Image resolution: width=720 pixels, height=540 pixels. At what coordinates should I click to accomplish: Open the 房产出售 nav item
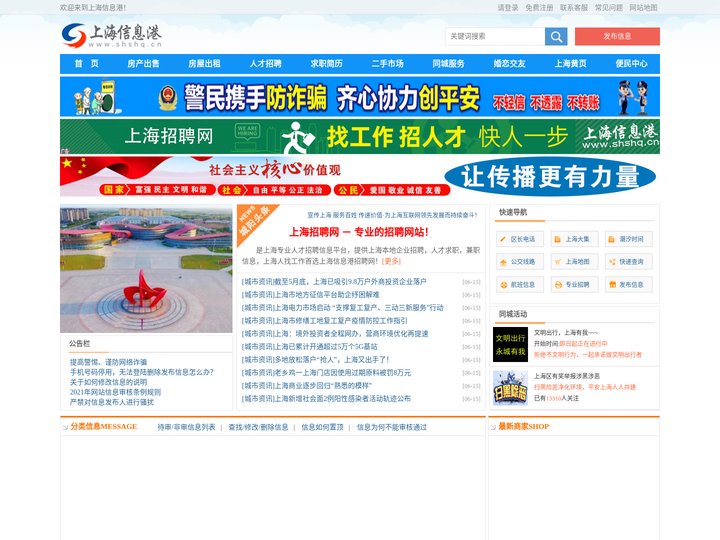(143, 64)
